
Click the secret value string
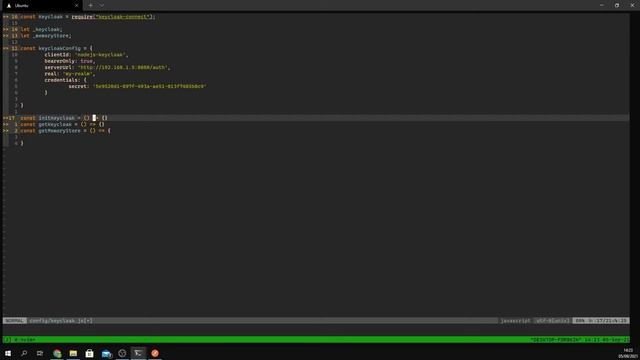coord(149,87)
